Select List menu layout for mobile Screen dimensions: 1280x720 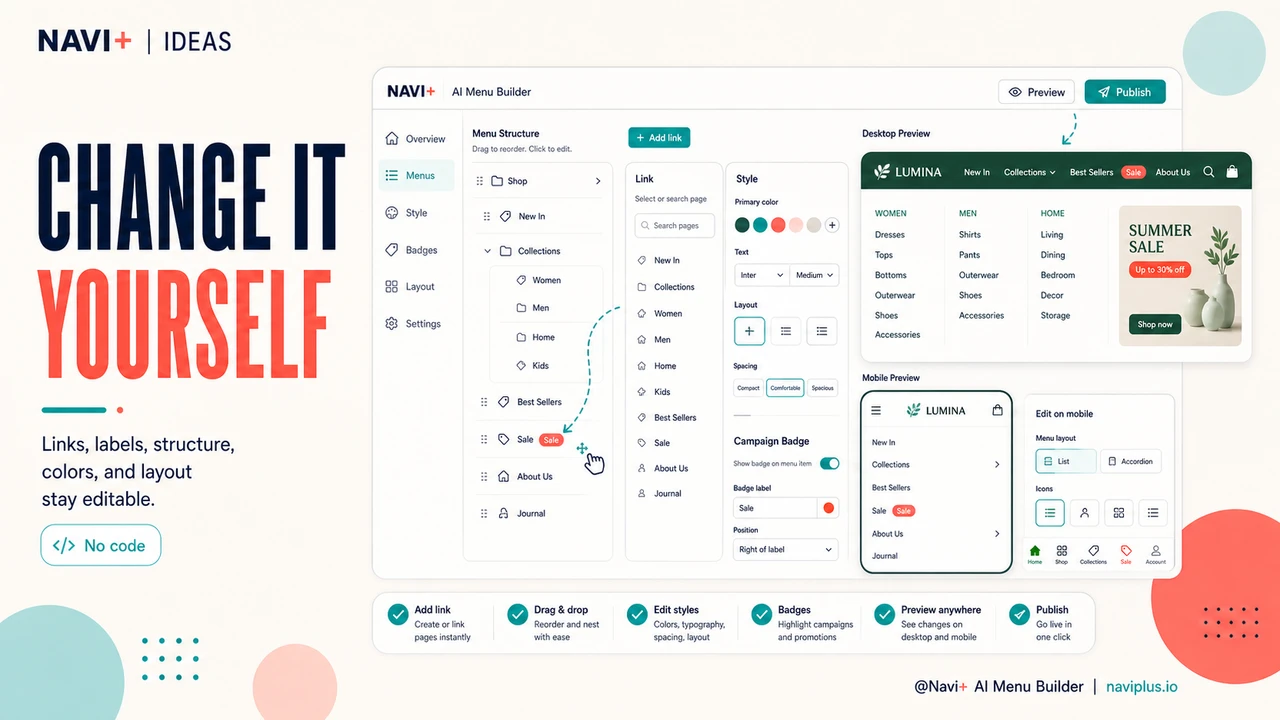[1065, 461]
